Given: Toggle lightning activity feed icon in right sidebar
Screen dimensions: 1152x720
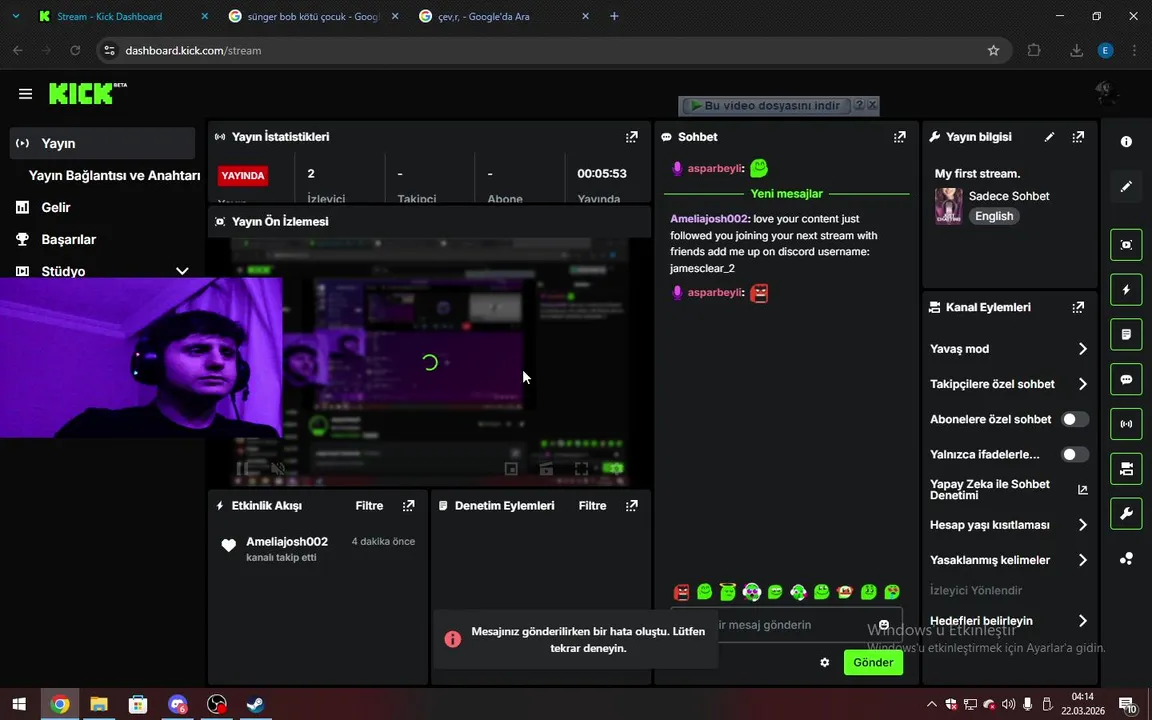Looking at the screenshot, I should click(x=1126, y=289).
